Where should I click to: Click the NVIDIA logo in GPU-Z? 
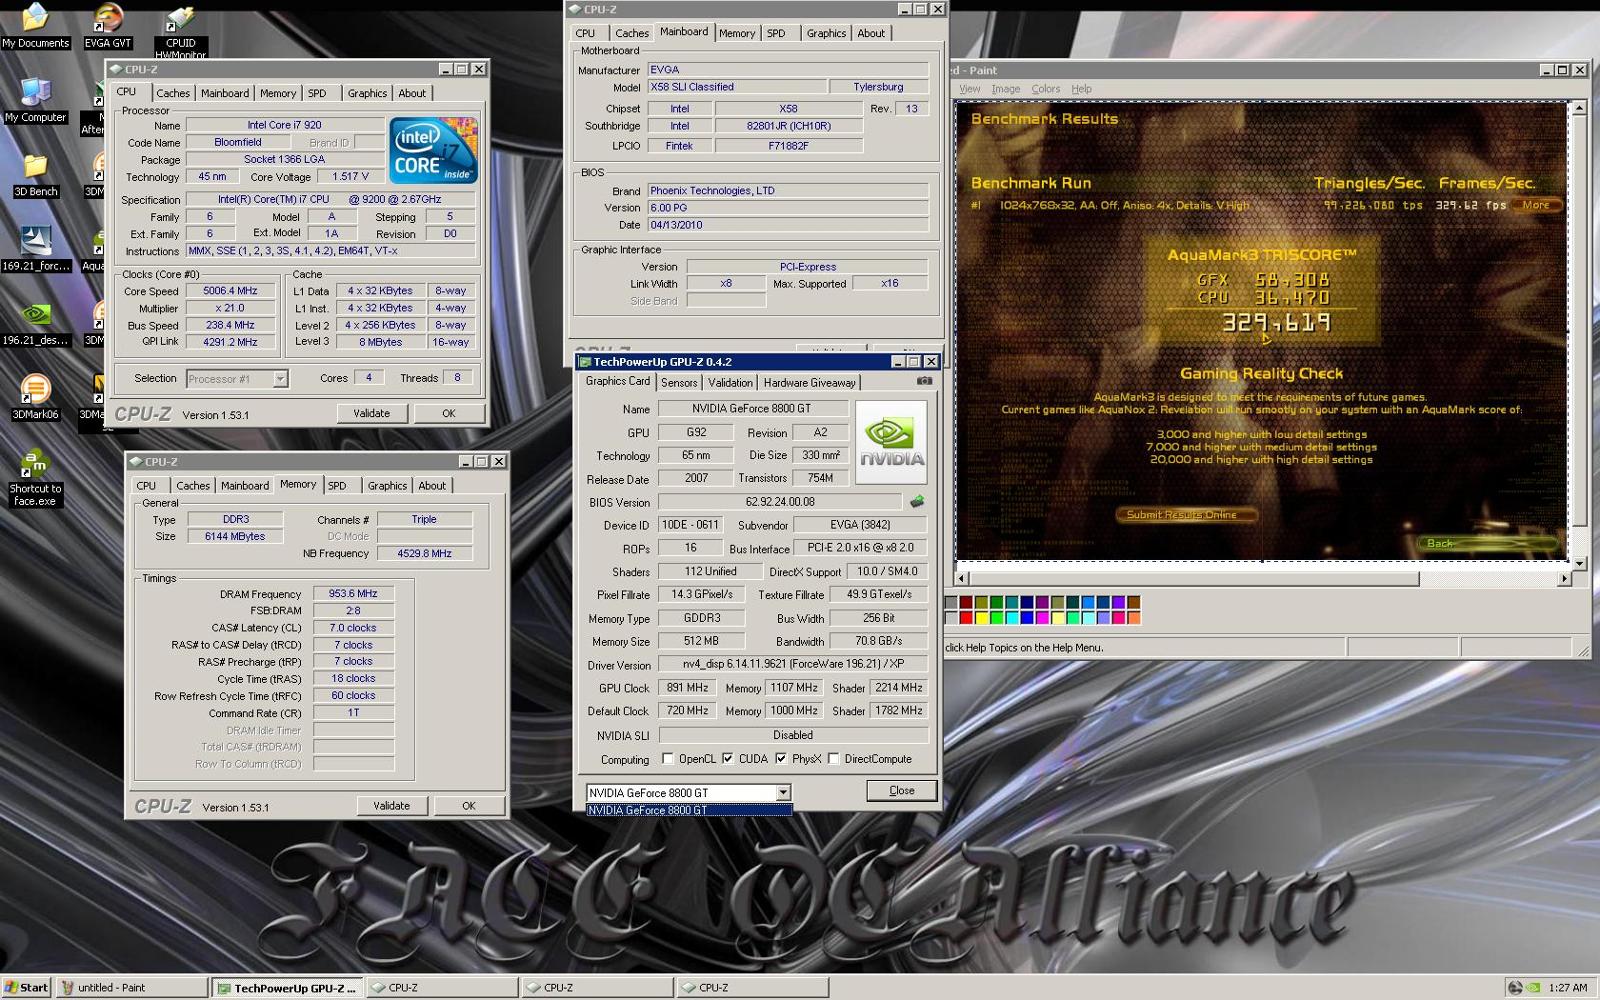tap(891, 442)
